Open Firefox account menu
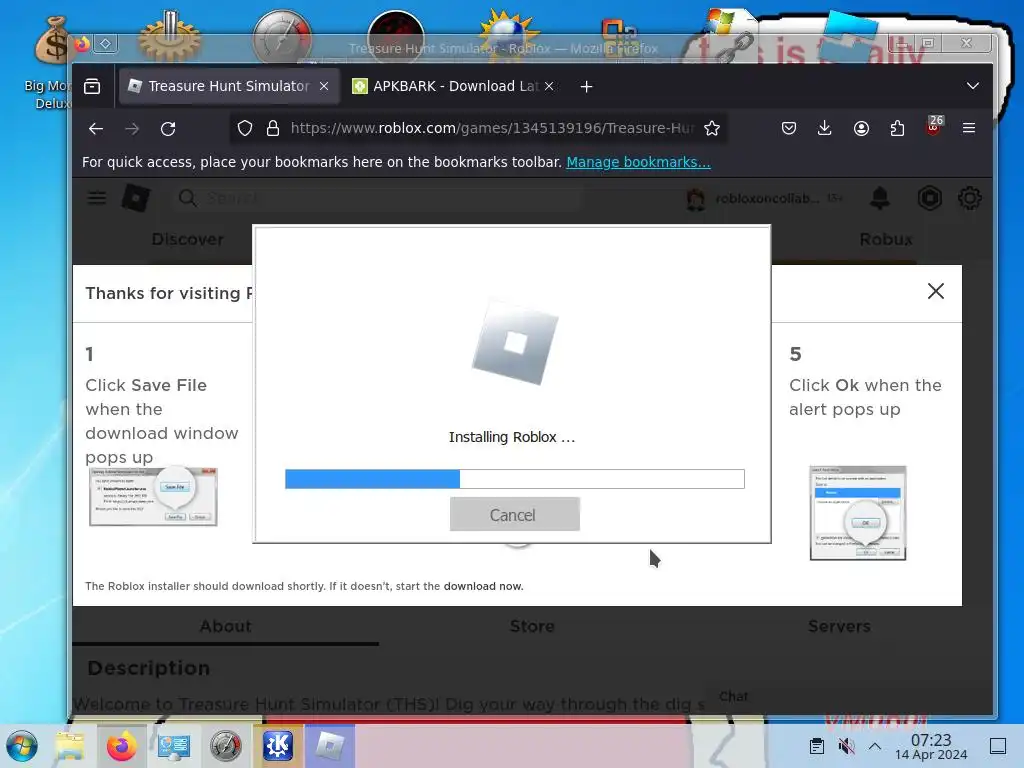This screenshot has width=1024, height=768. [861, 129]
